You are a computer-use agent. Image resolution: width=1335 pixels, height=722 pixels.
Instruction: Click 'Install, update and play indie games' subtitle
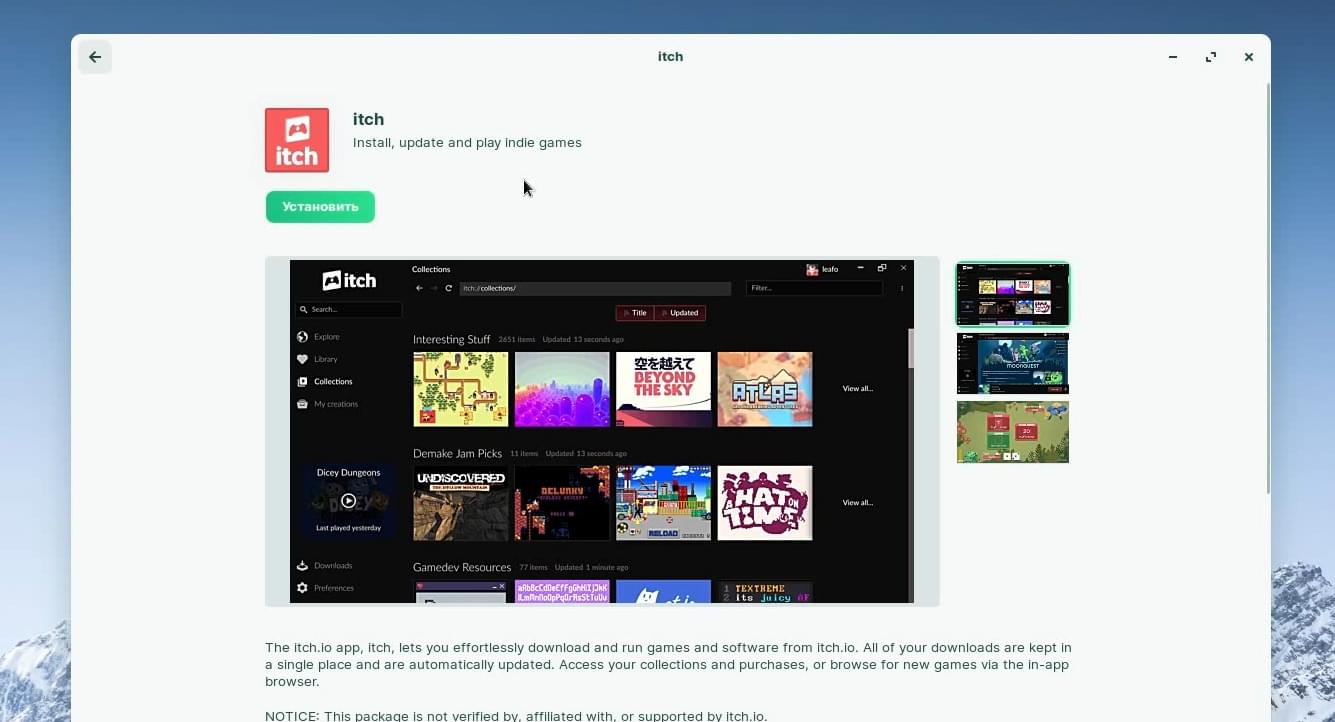467,143
